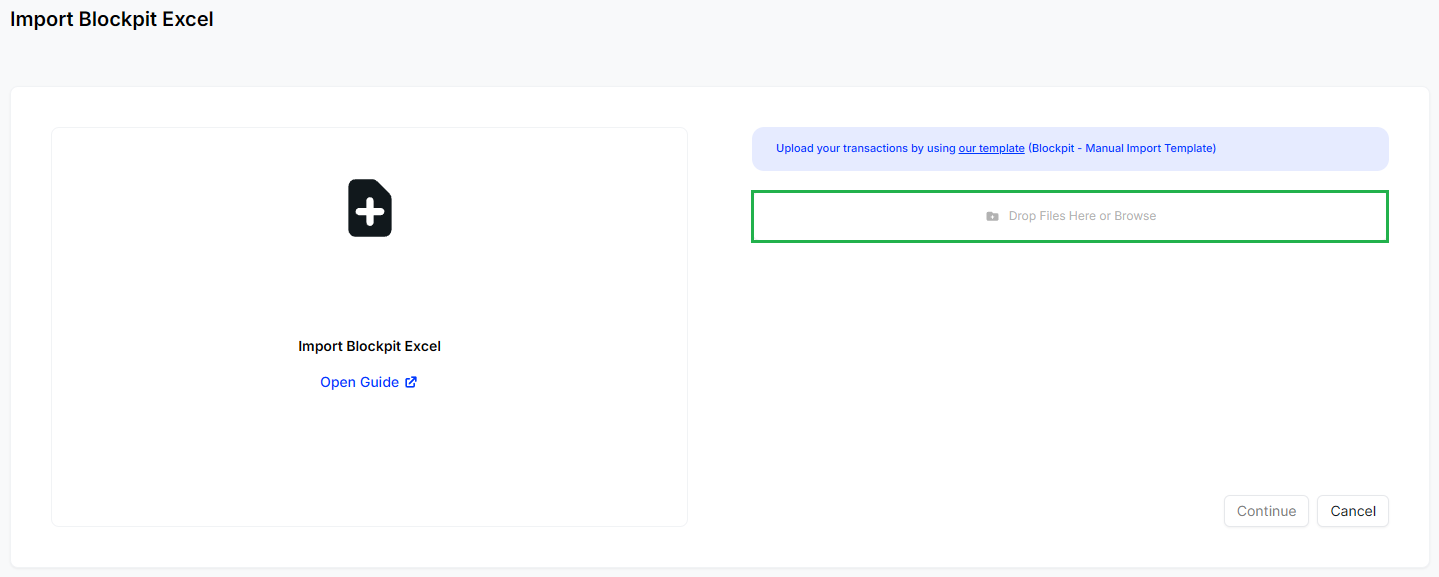
Task: Click the 'Drop Files Here' placeholder text
Action: pyautogui.click(x=1053, y=216)
